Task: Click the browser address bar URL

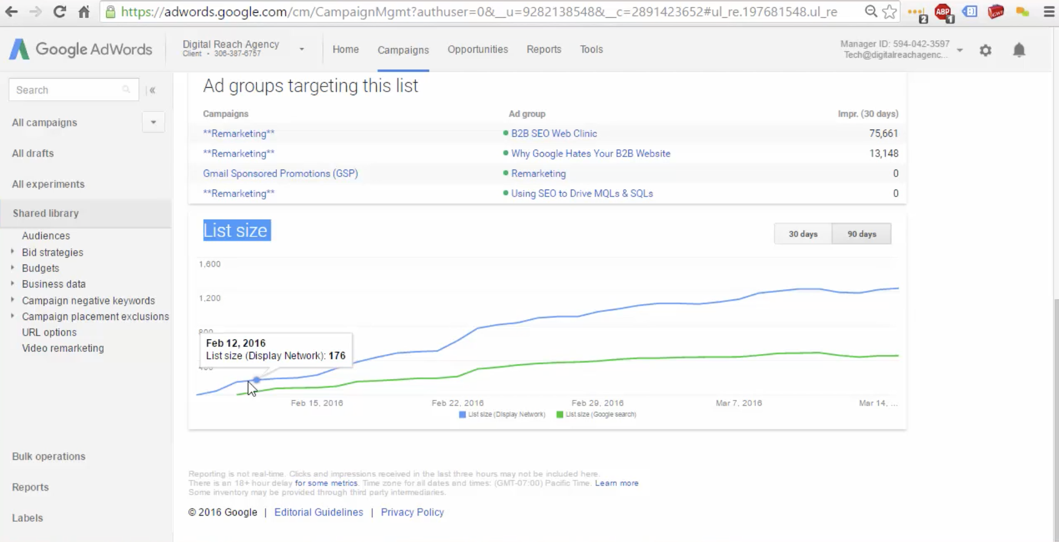Action: point(480,11)
